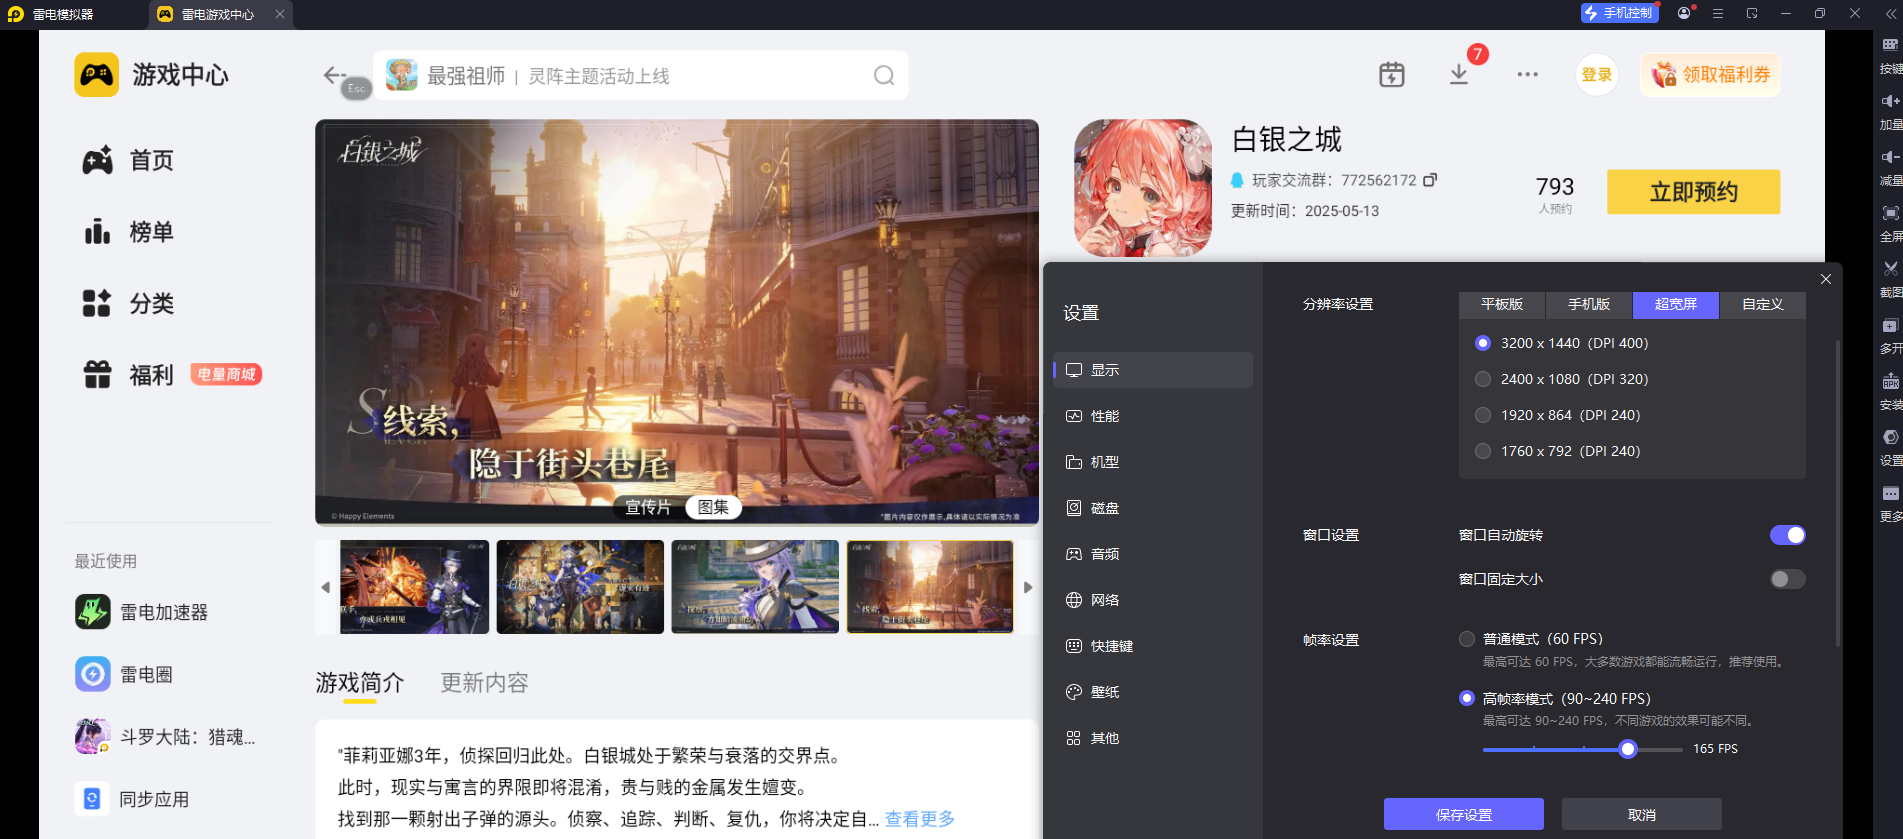
Task: Open the 游戏简介 tab
Action: tap(360, 683)
